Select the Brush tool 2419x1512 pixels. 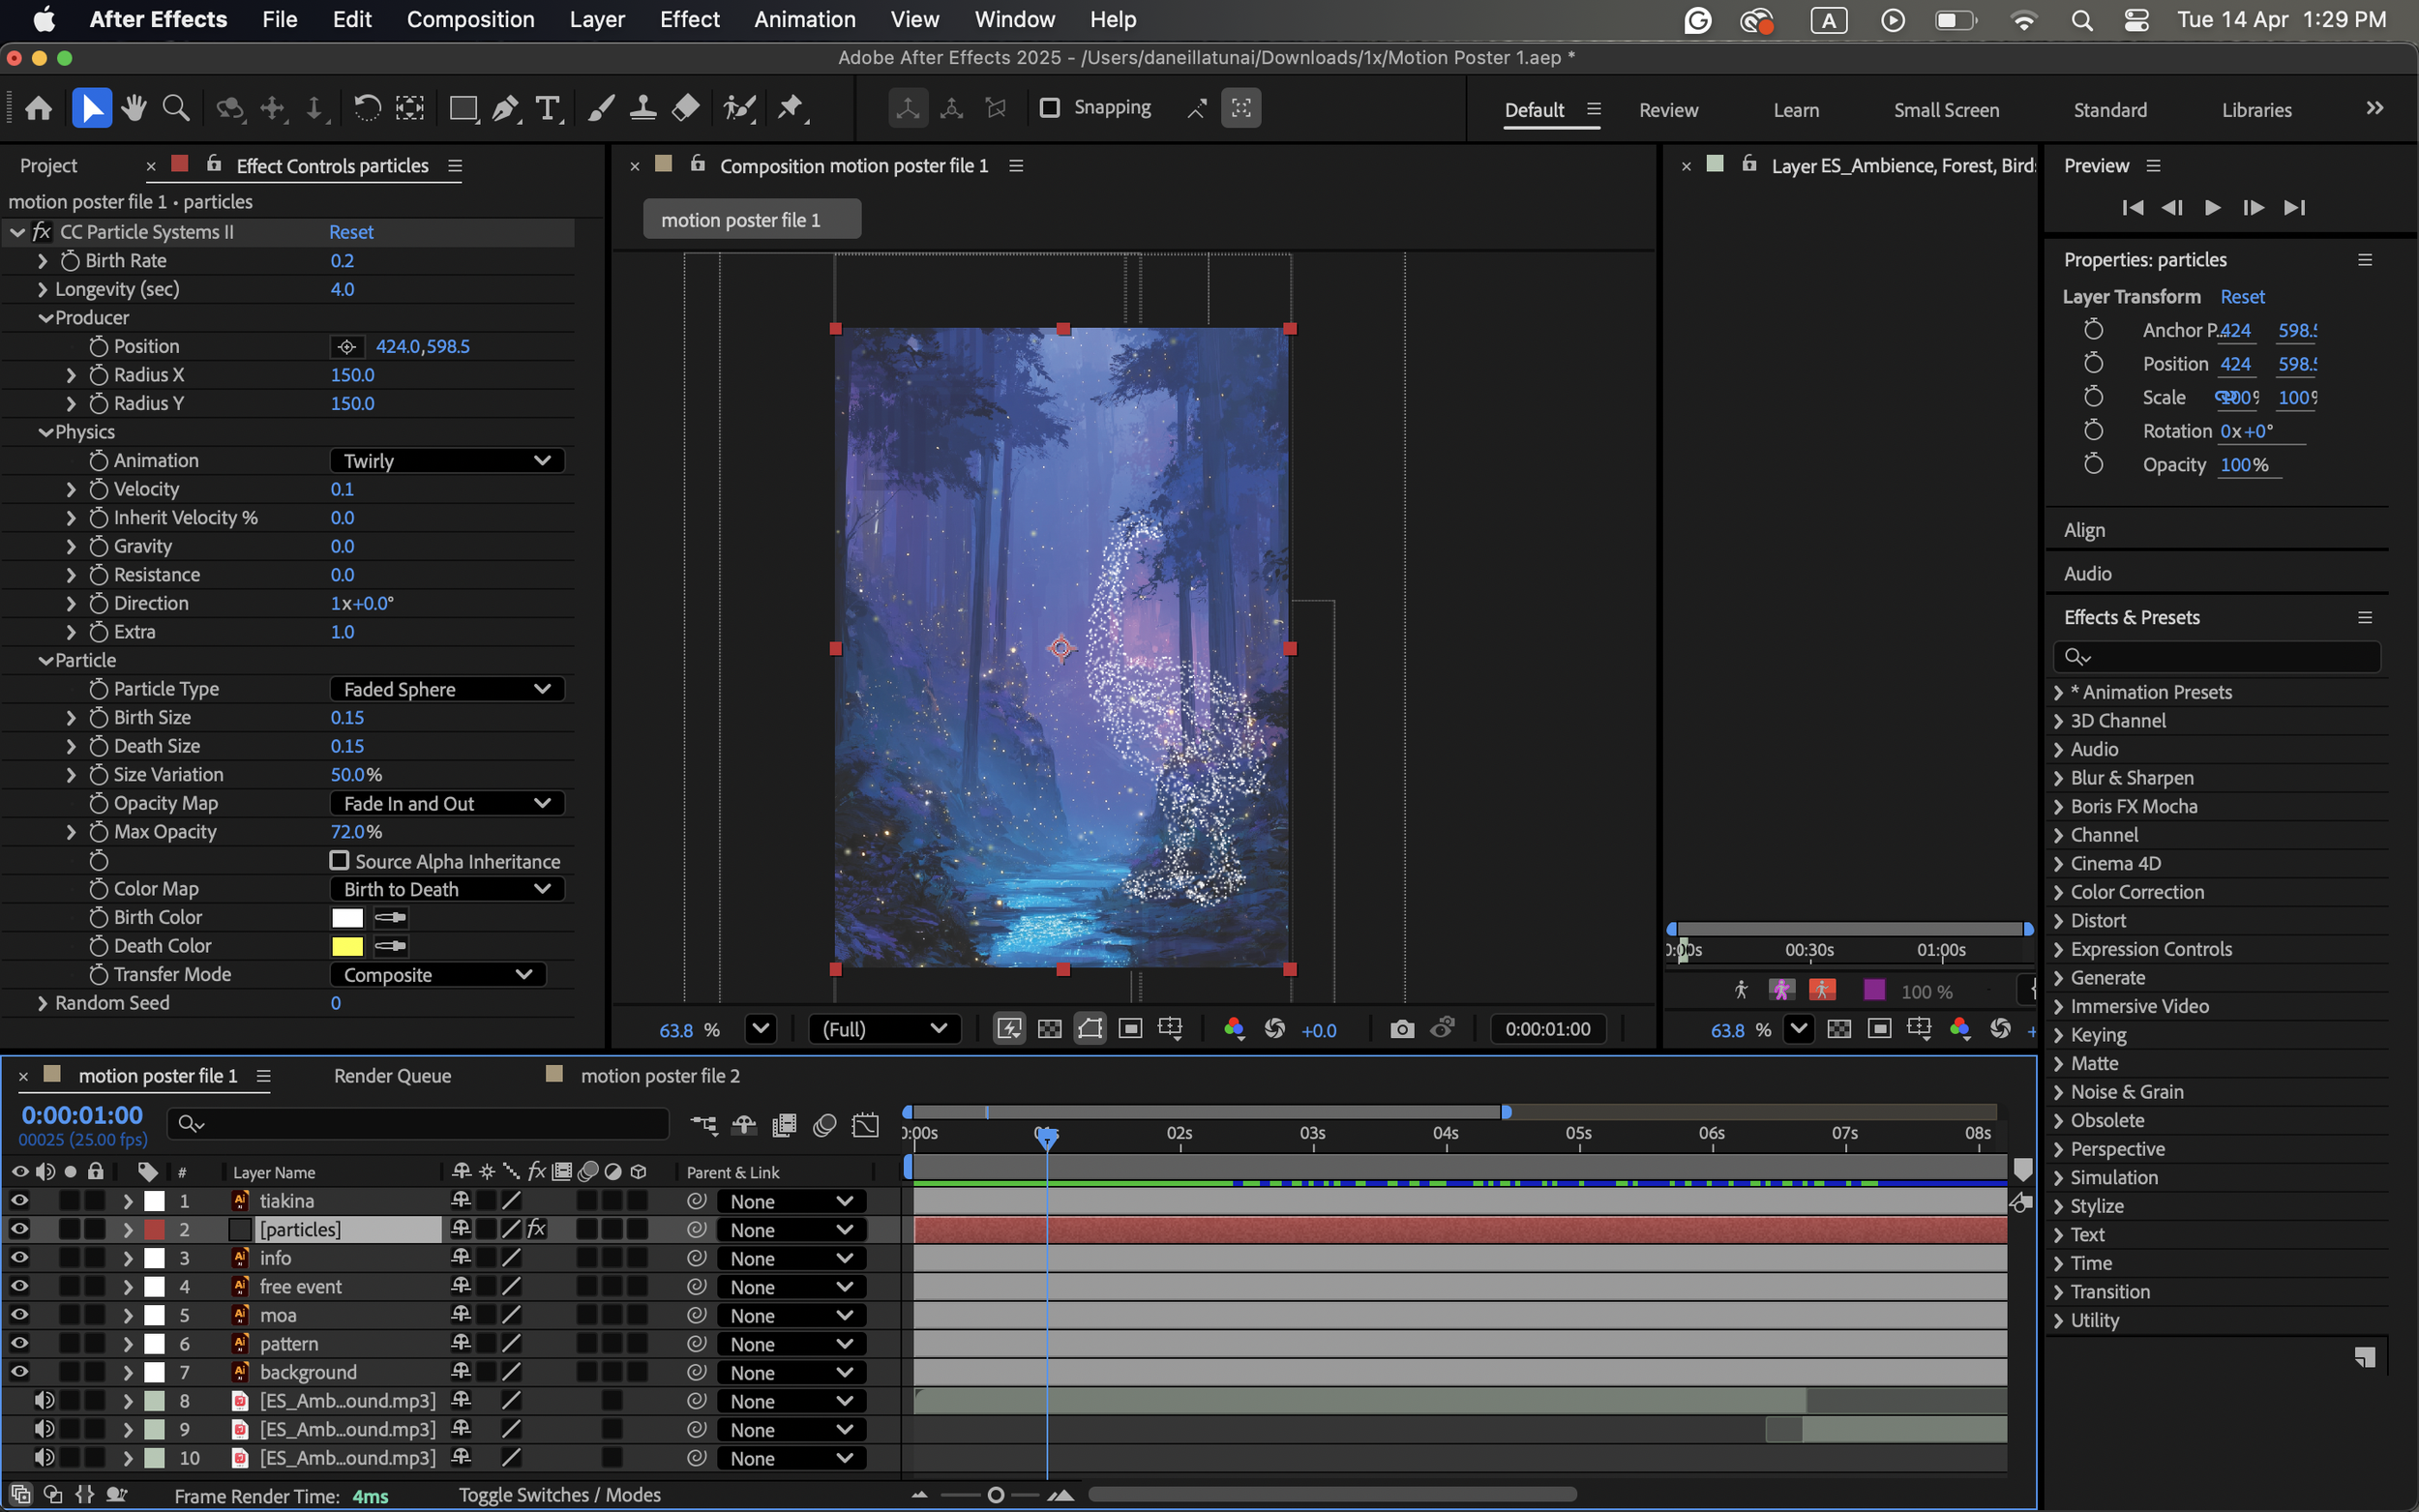[600, 108]
